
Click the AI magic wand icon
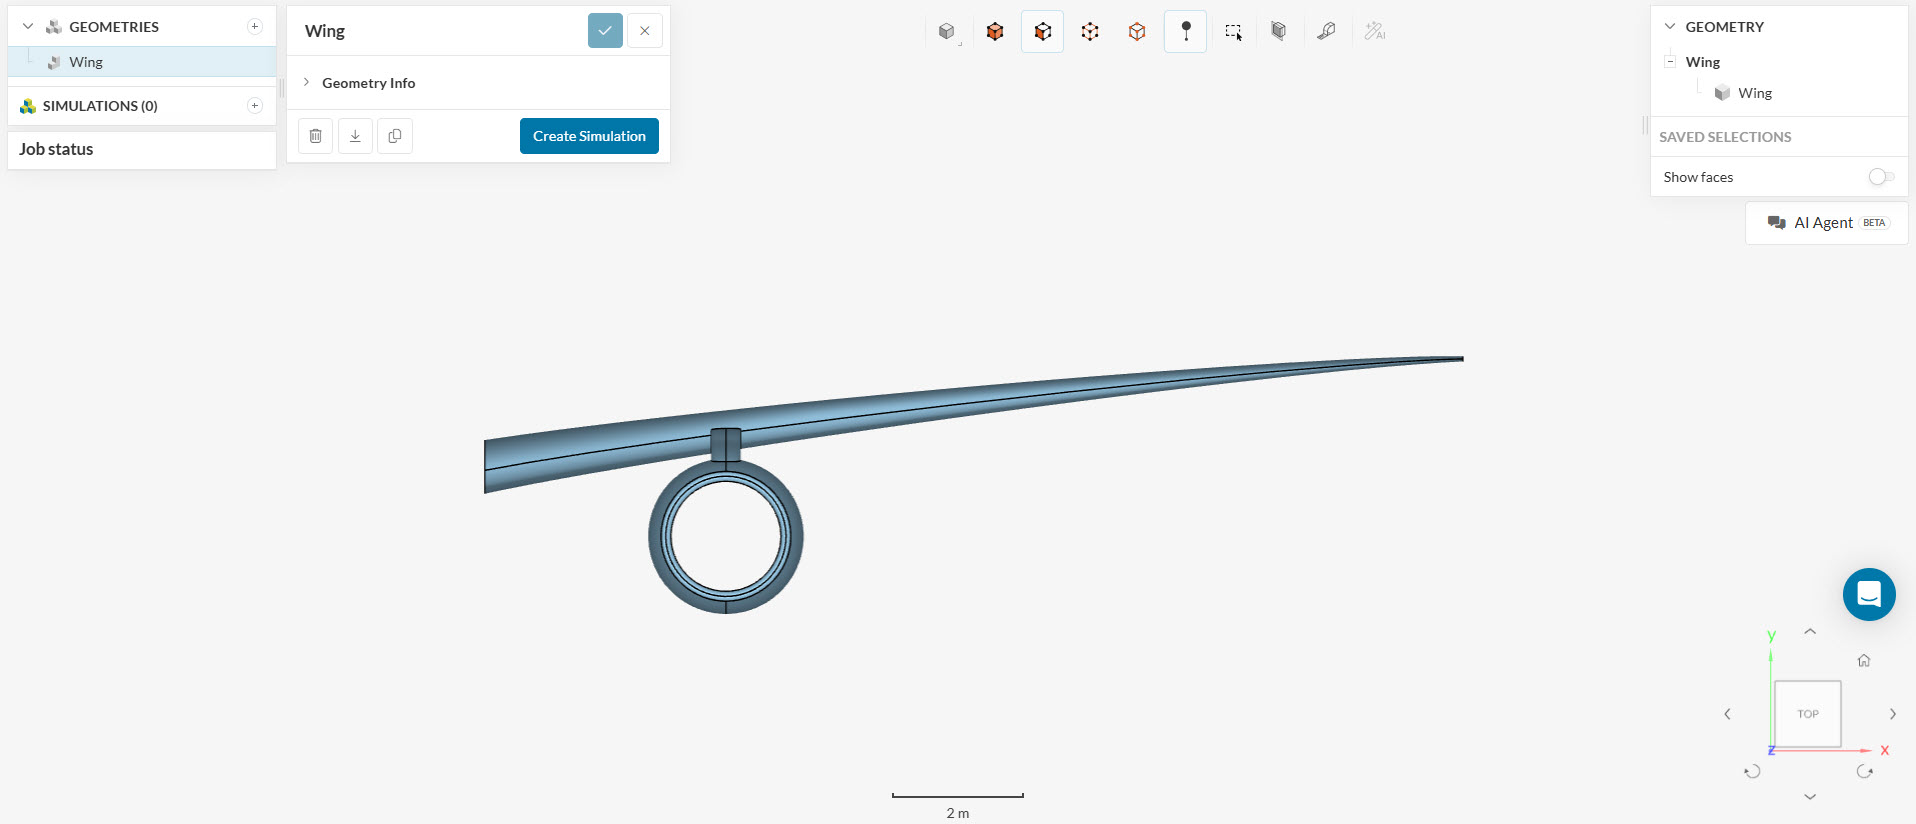1375,32
